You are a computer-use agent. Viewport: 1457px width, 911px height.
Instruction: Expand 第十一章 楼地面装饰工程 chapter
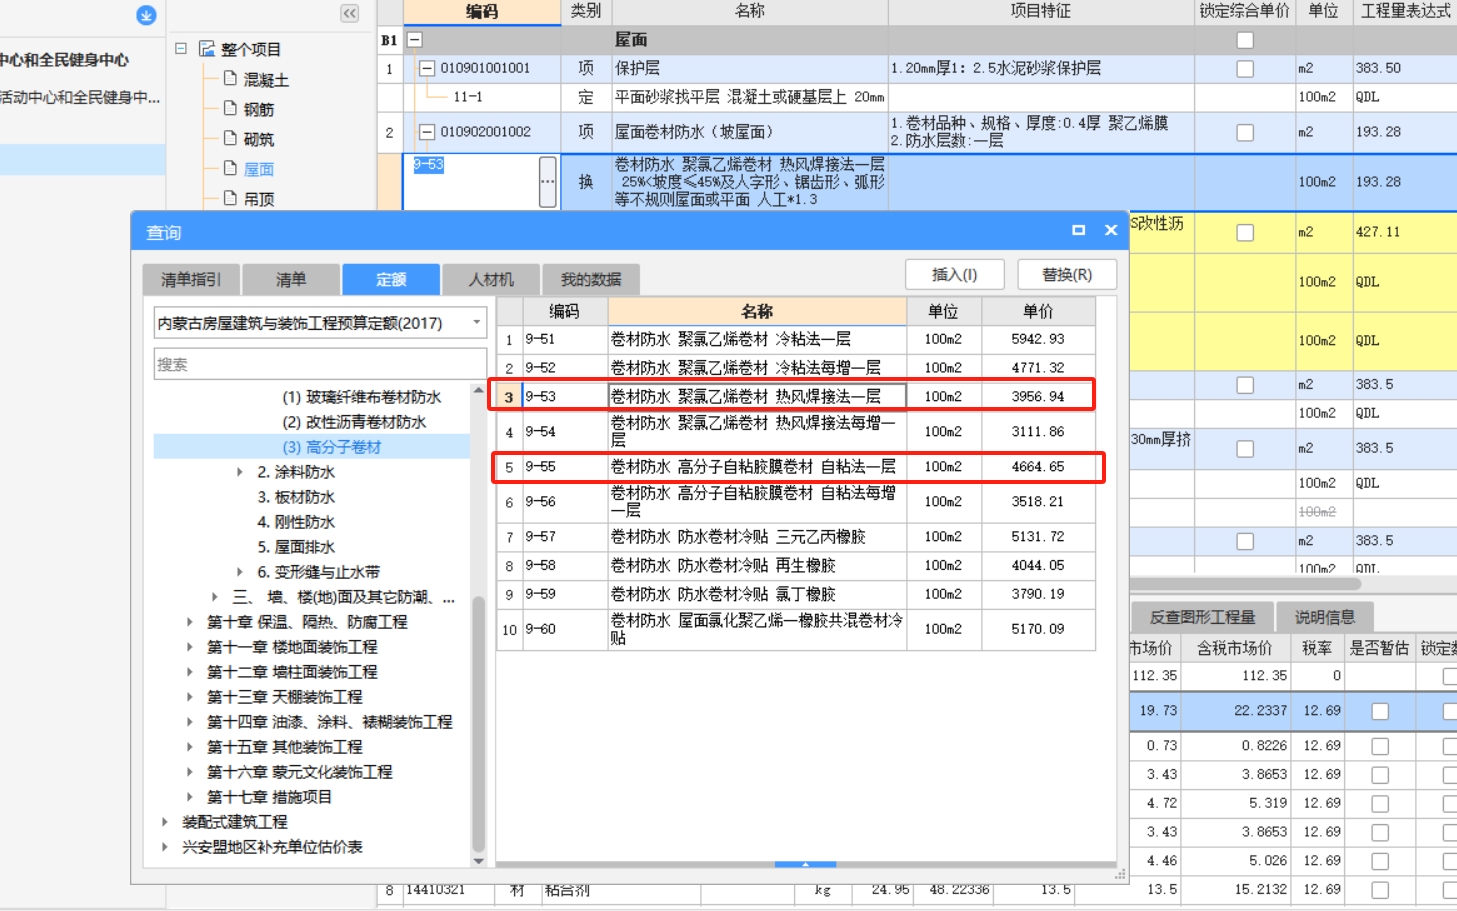[190, 647]
